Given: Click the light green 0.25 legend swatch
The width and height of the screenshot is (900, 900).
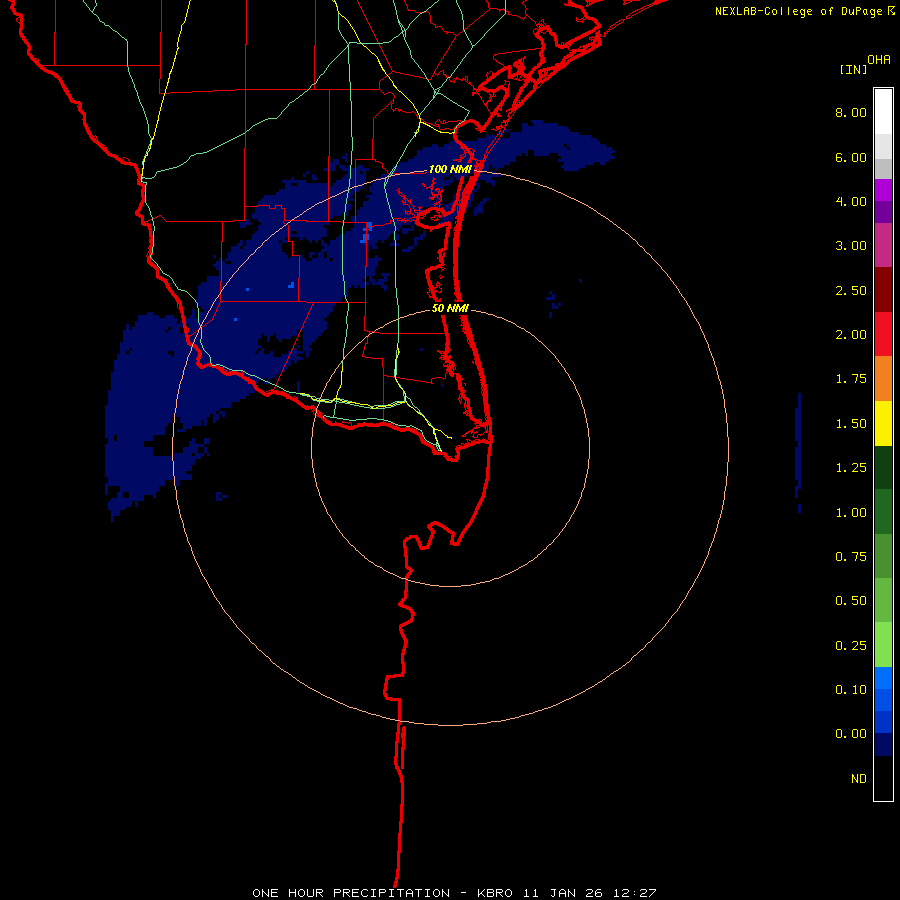Looking at the screenshot, I should pos(883,645).
